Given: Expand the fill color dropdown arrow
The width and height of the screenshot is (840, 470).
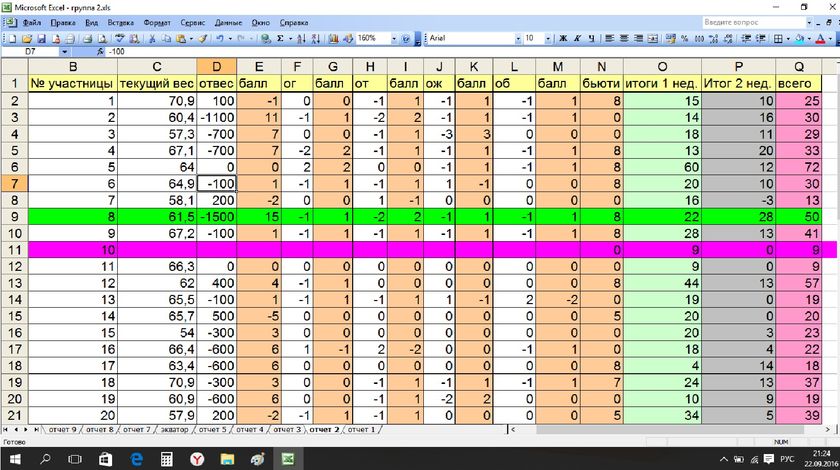Looking at the screenshot, I should pyautogui.click(x=809, y=39).
